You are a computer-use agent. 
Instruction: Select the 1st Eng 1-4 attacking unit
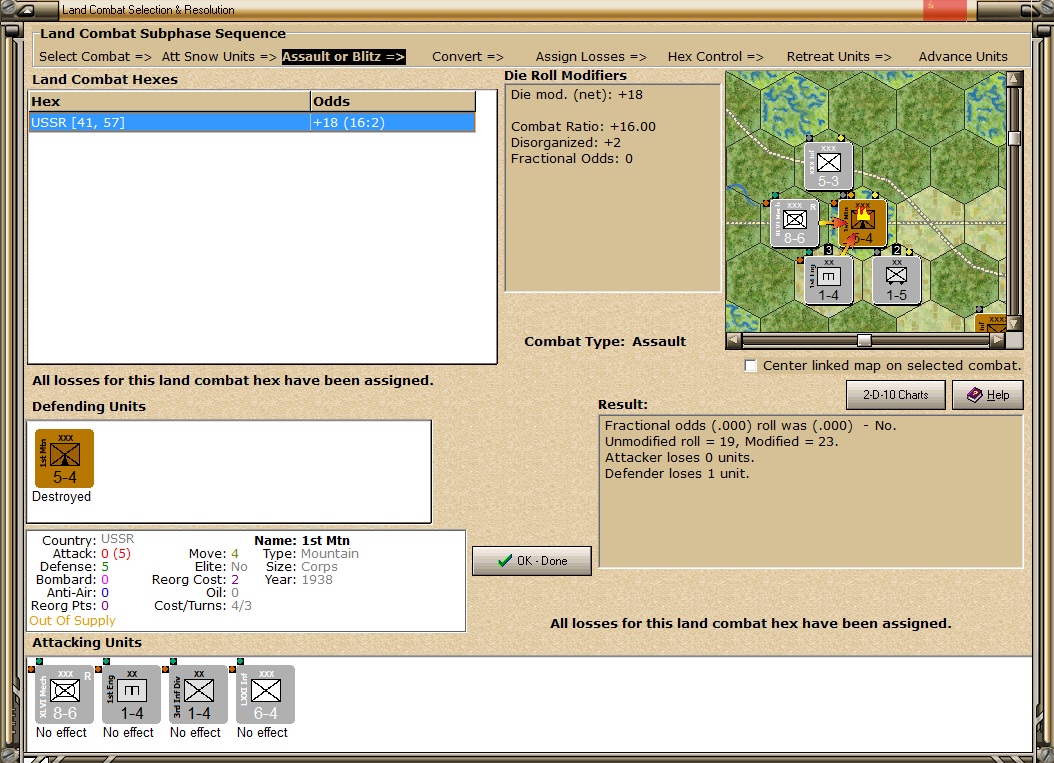(132, 694)
